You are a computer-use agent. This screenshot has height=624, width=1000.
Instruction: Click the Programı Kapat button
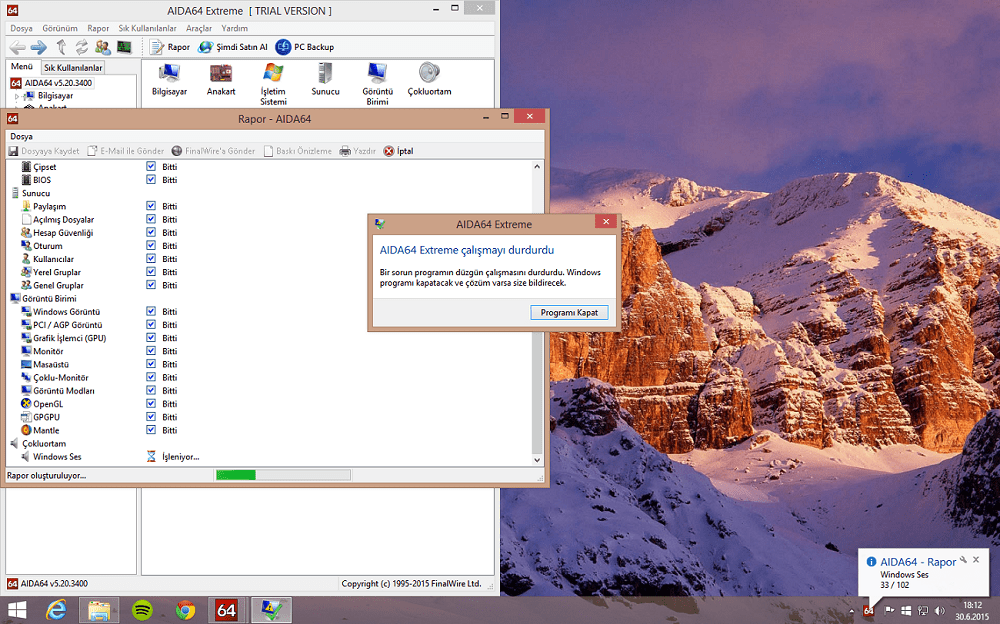click(570, 313)
